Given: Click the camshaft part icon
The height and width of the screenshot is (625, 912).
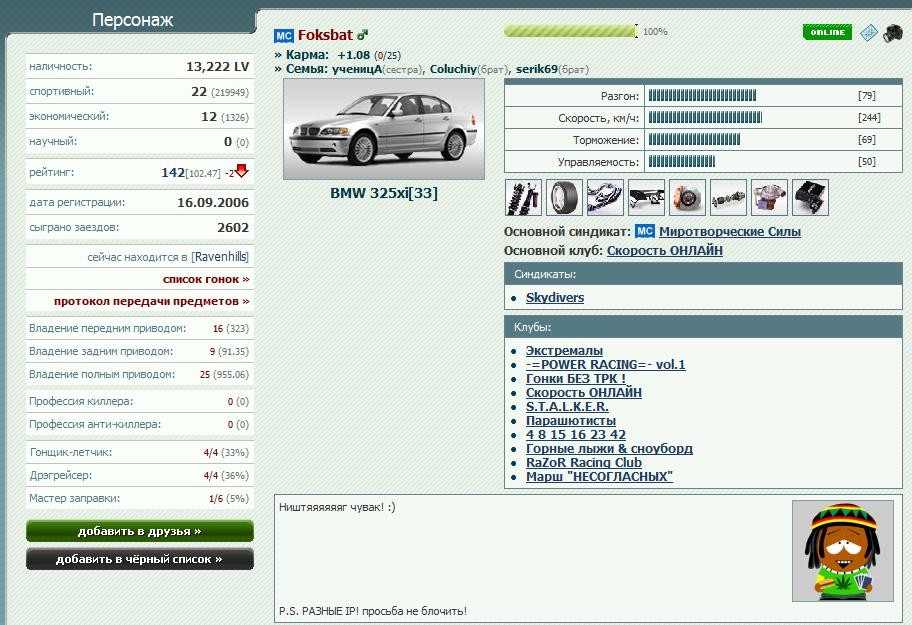Looking at the screenshot, I should coord(728,198).
